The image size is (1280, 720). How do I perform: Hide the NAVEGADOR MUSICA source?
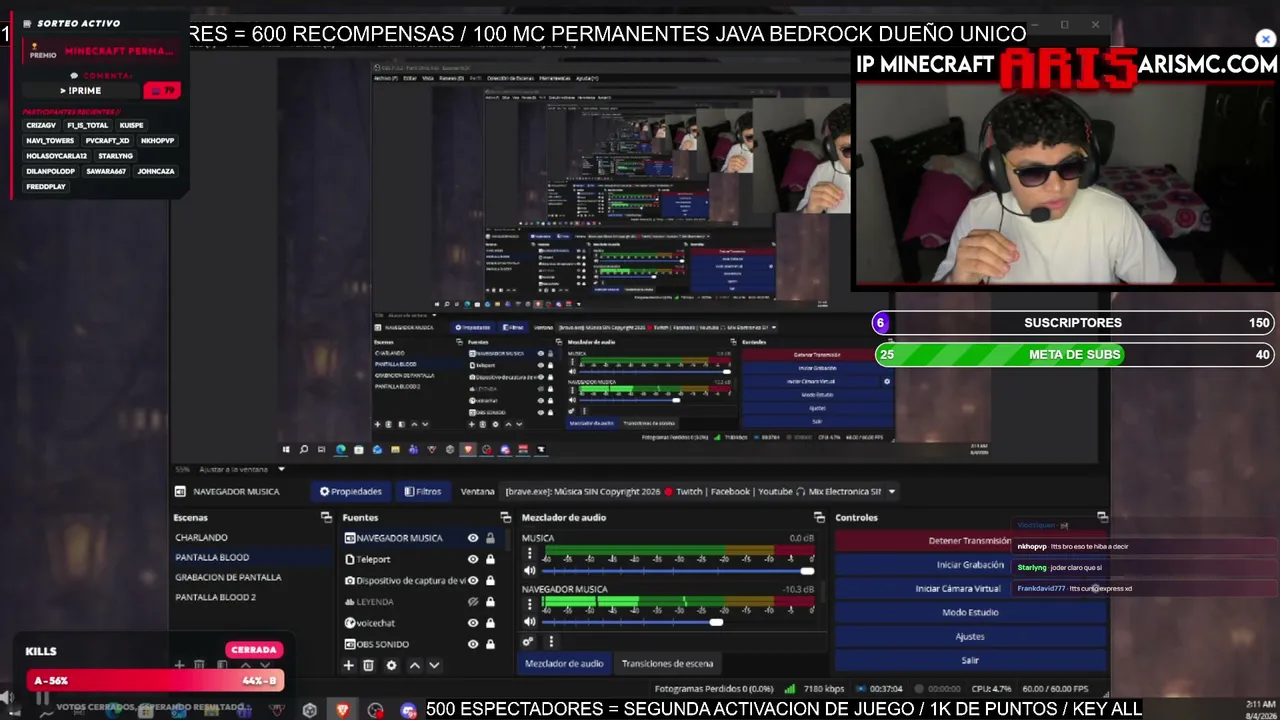pyautogui.click(x=473, y=538)
